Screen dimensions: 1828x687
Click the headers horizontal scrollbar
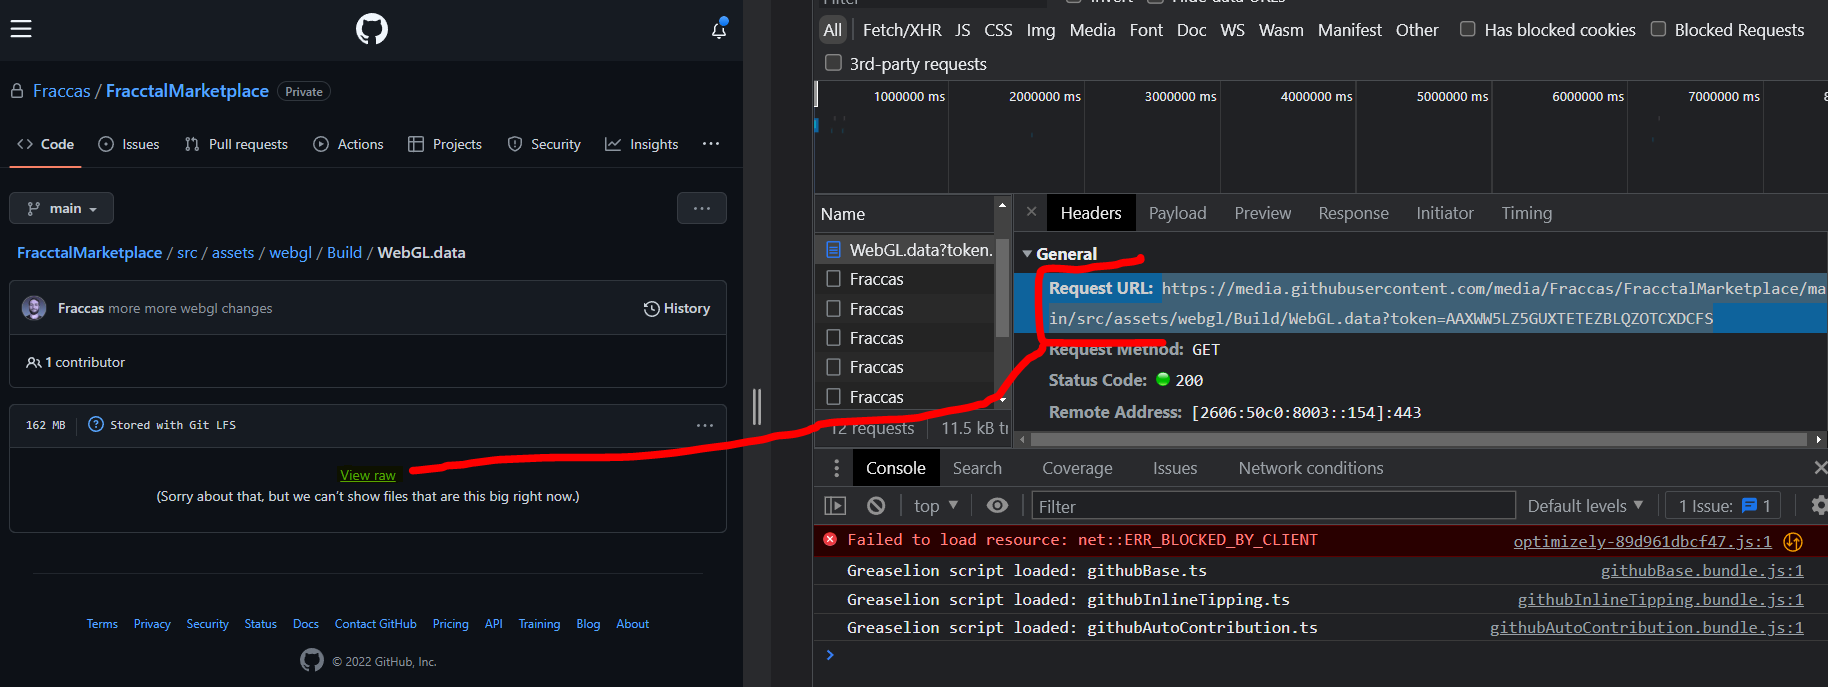tap(1418, 439)
